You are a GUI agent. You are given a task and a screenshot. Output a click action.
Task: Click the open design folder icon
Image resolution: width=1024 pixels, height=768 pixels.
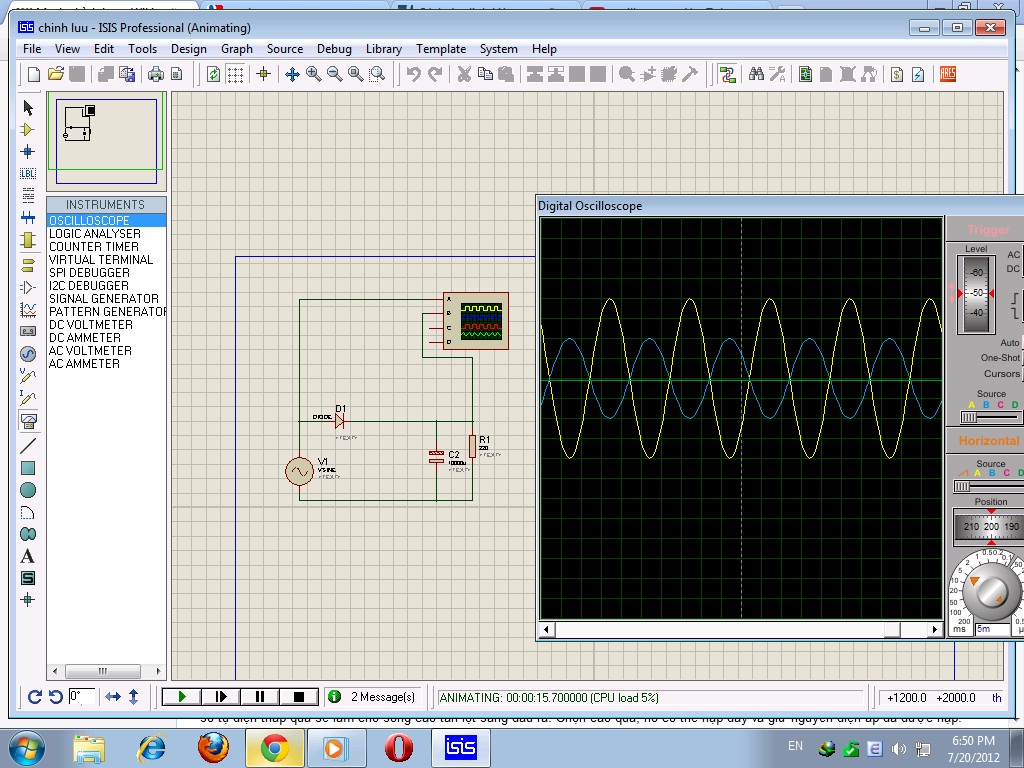point(56,74)
